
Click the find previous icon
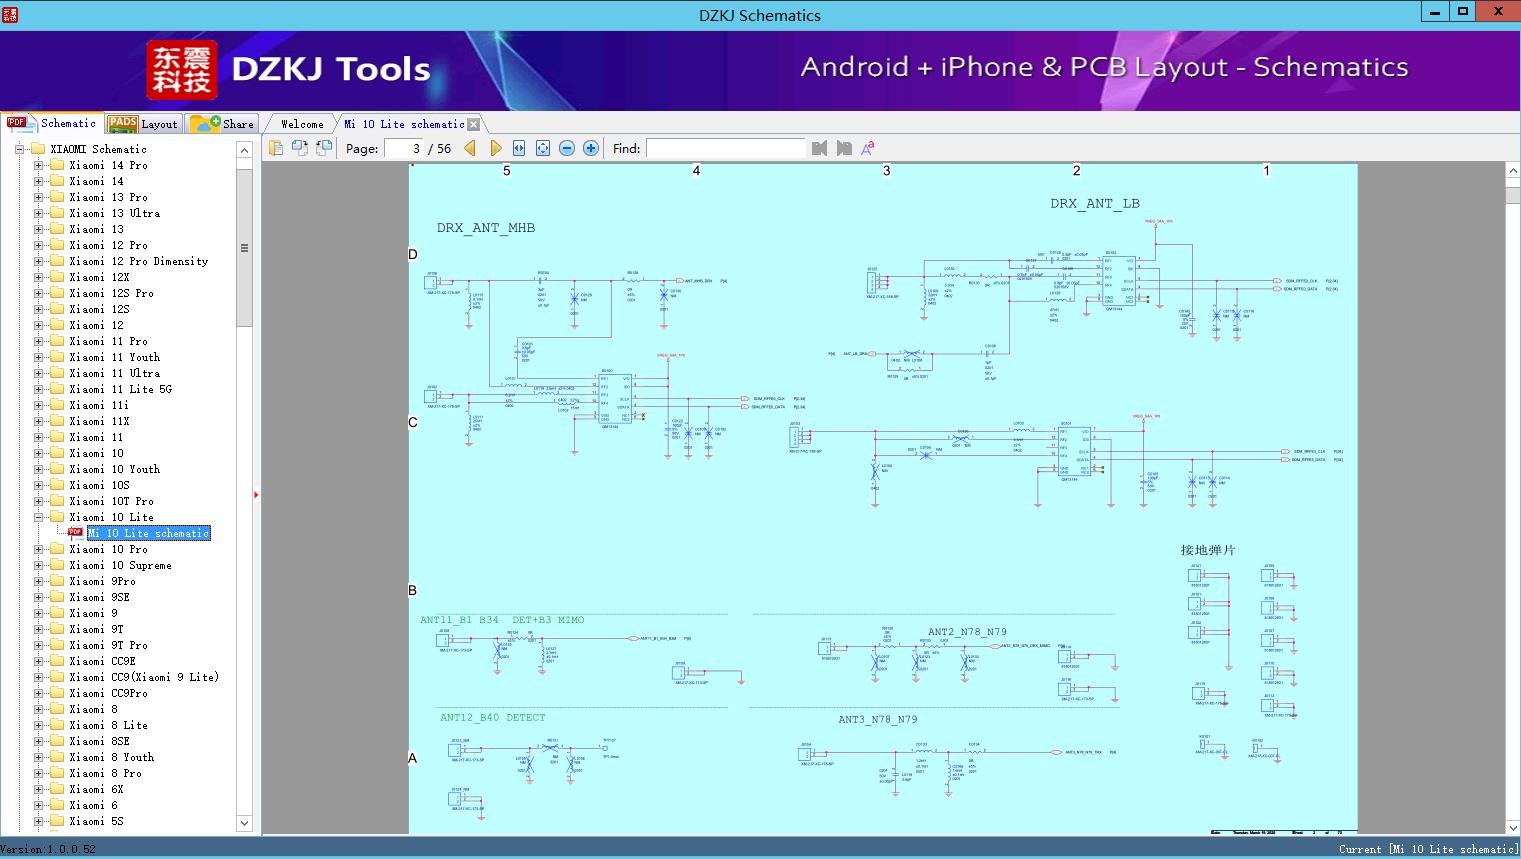820,148
